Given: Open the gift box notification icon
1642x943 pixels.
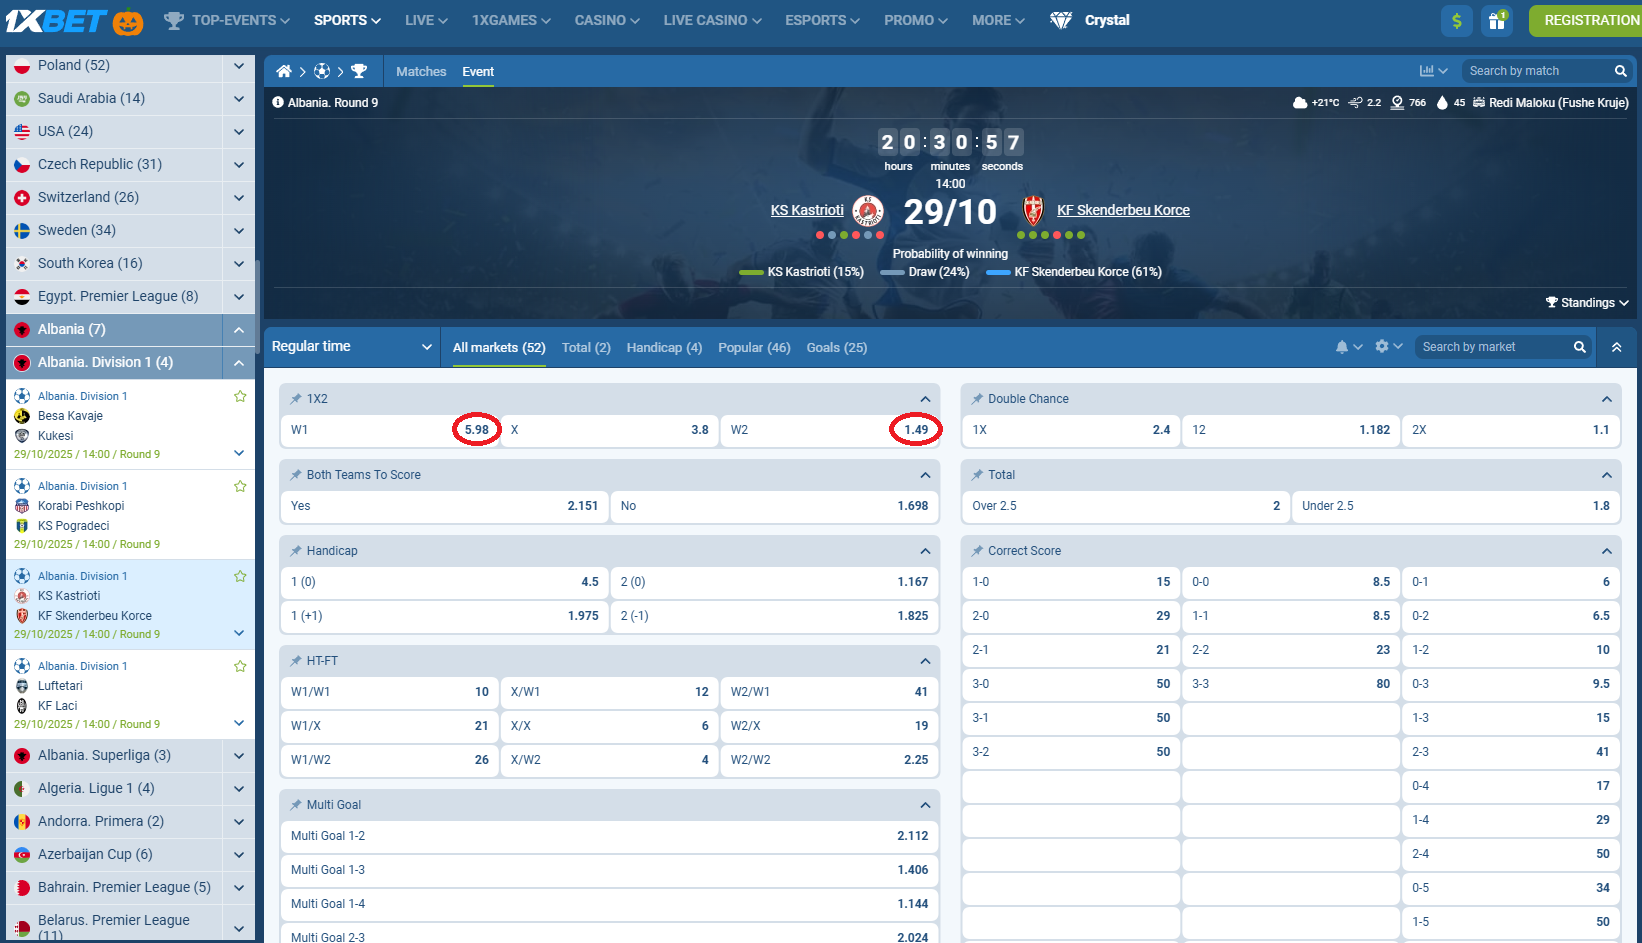Looking at the screenshot, I should click(x=1497, y=20).
